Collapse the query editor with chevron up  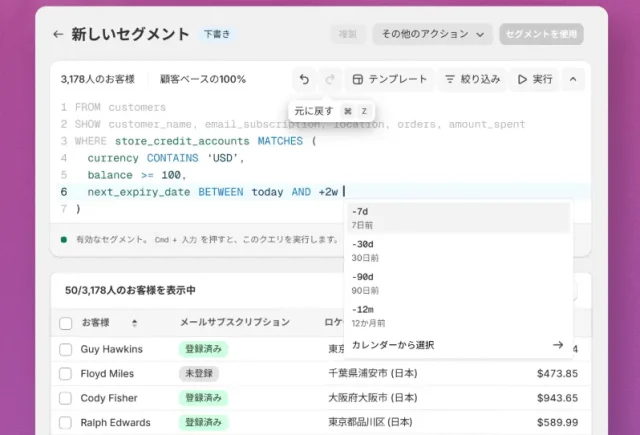click(x=573, y=79)
